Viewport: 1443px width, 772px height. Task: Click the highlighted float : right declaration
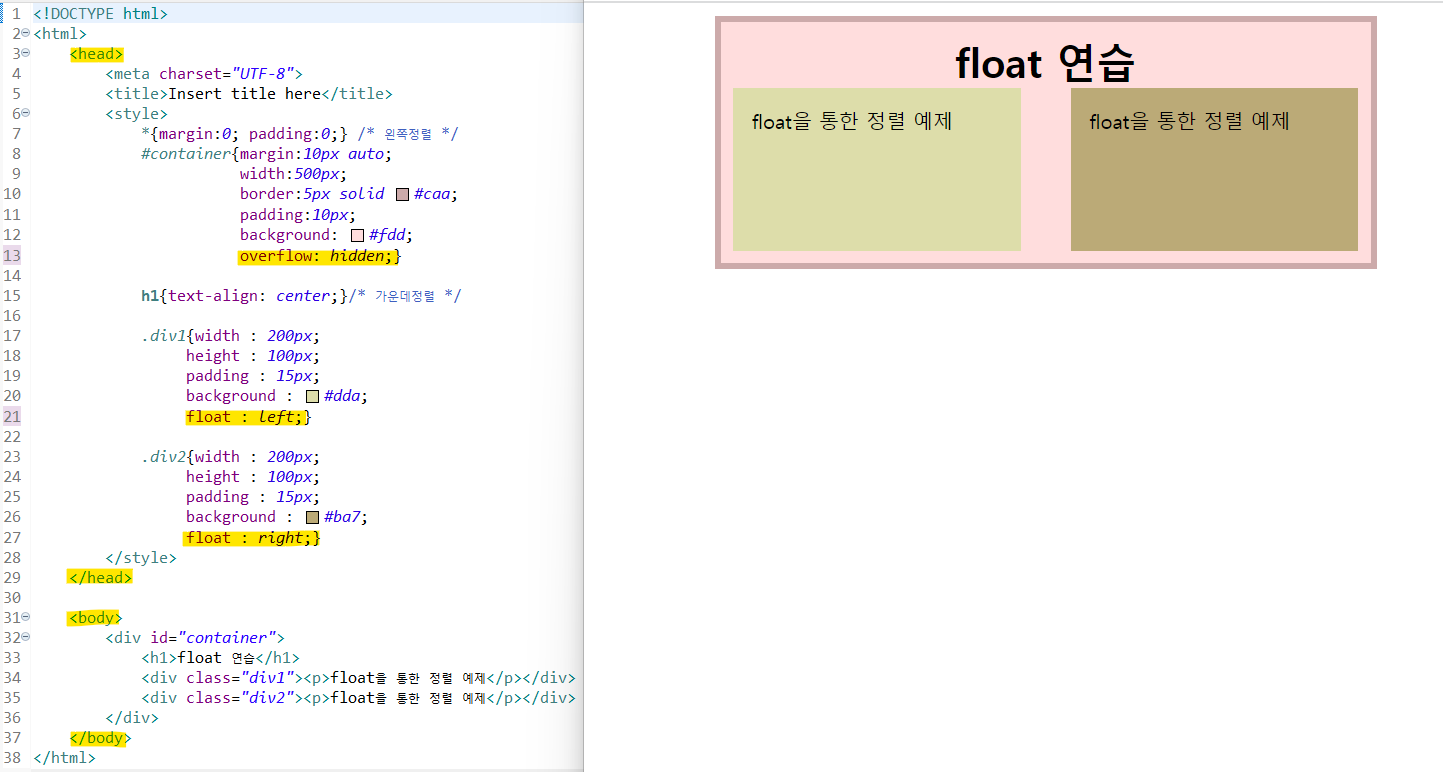point(252,538)
